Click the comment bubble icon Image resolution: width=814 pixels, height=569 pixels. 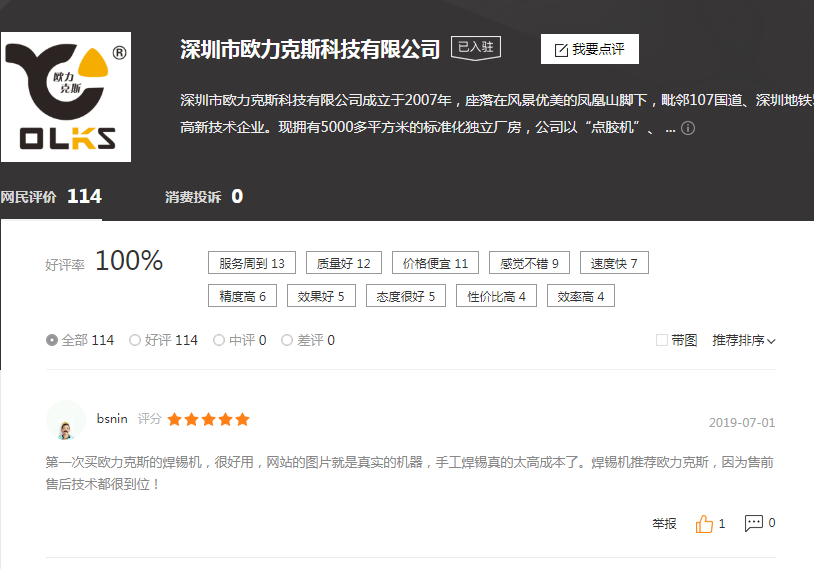(754, 523)
